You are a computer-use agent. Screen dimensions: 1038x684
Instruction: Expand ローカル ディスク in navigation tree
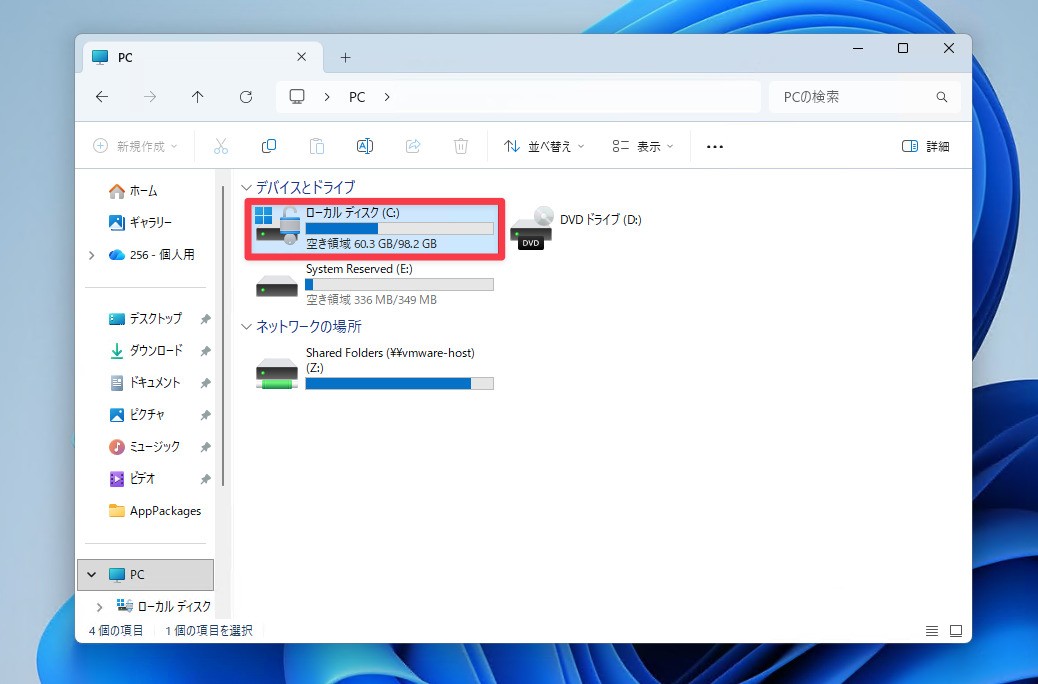coord(99,607)
